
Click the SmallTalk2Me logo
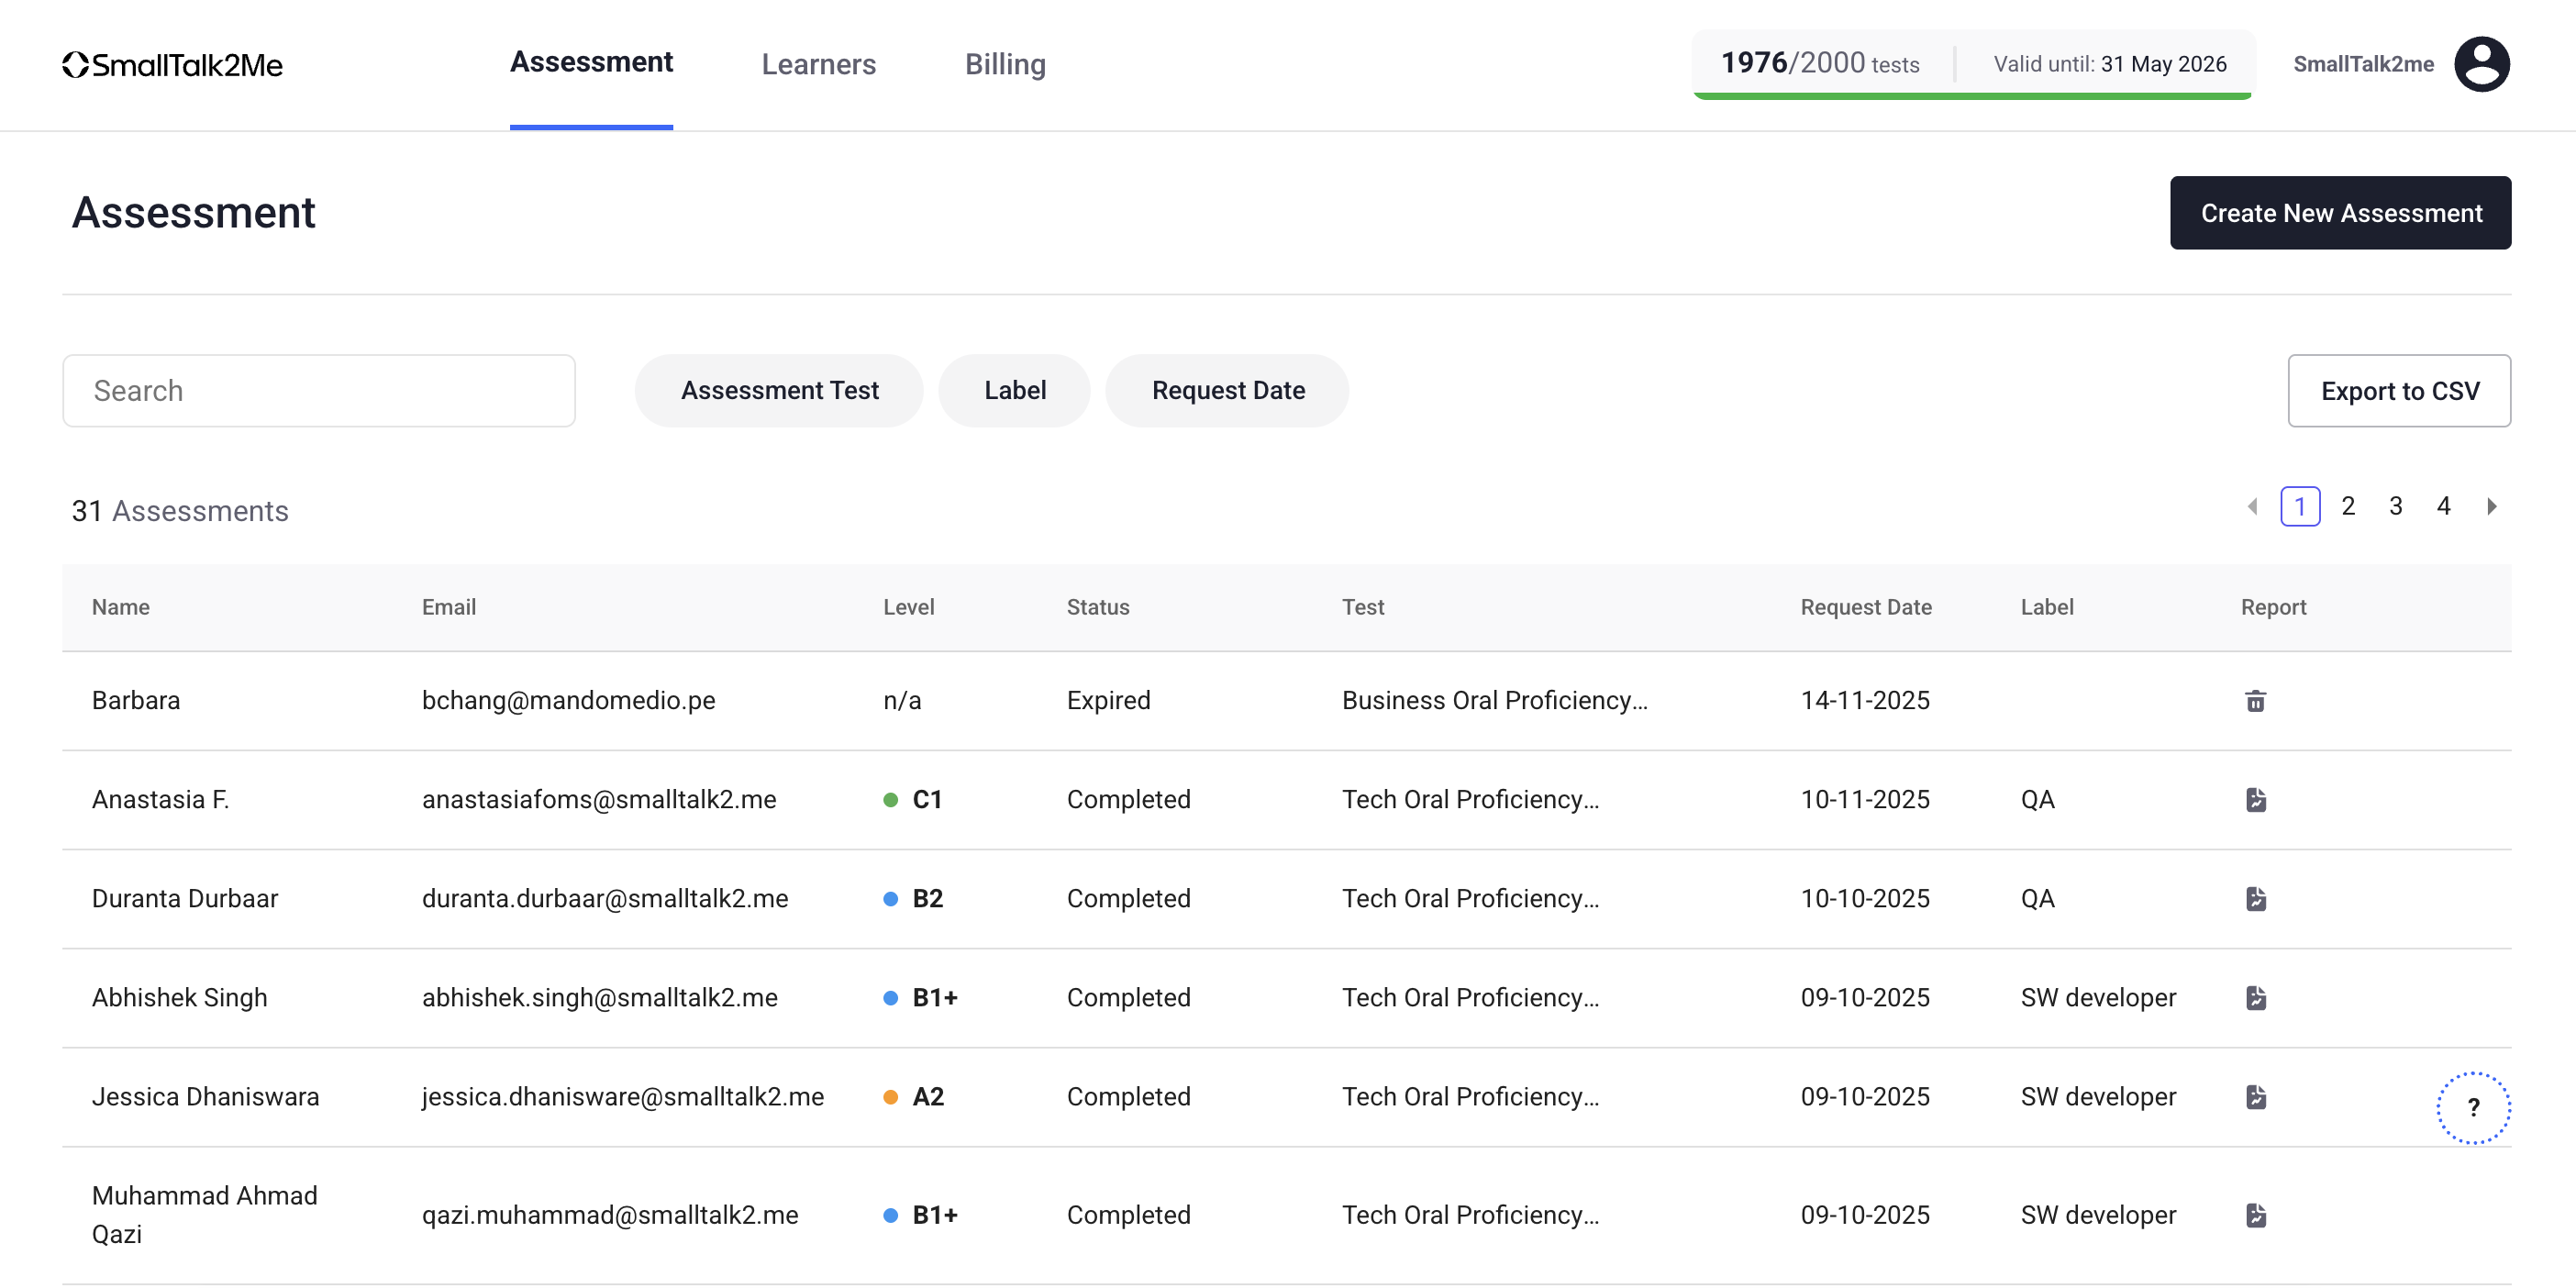(x=172, y=64)
